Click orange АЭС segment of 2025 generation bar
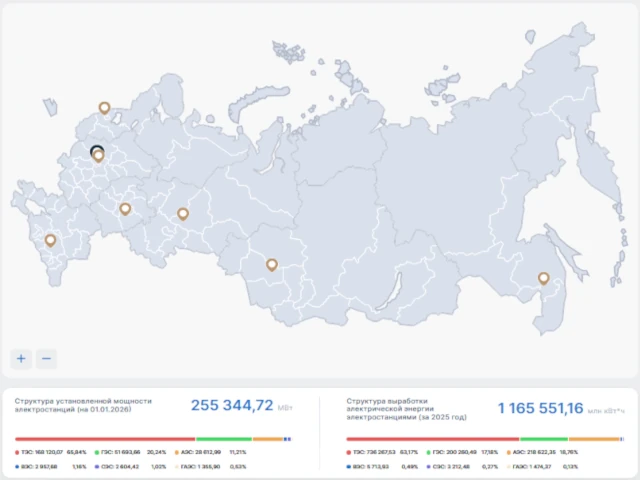Image resolution: width=640 pixels, height=480 pixels. click(x=594, y=439)
